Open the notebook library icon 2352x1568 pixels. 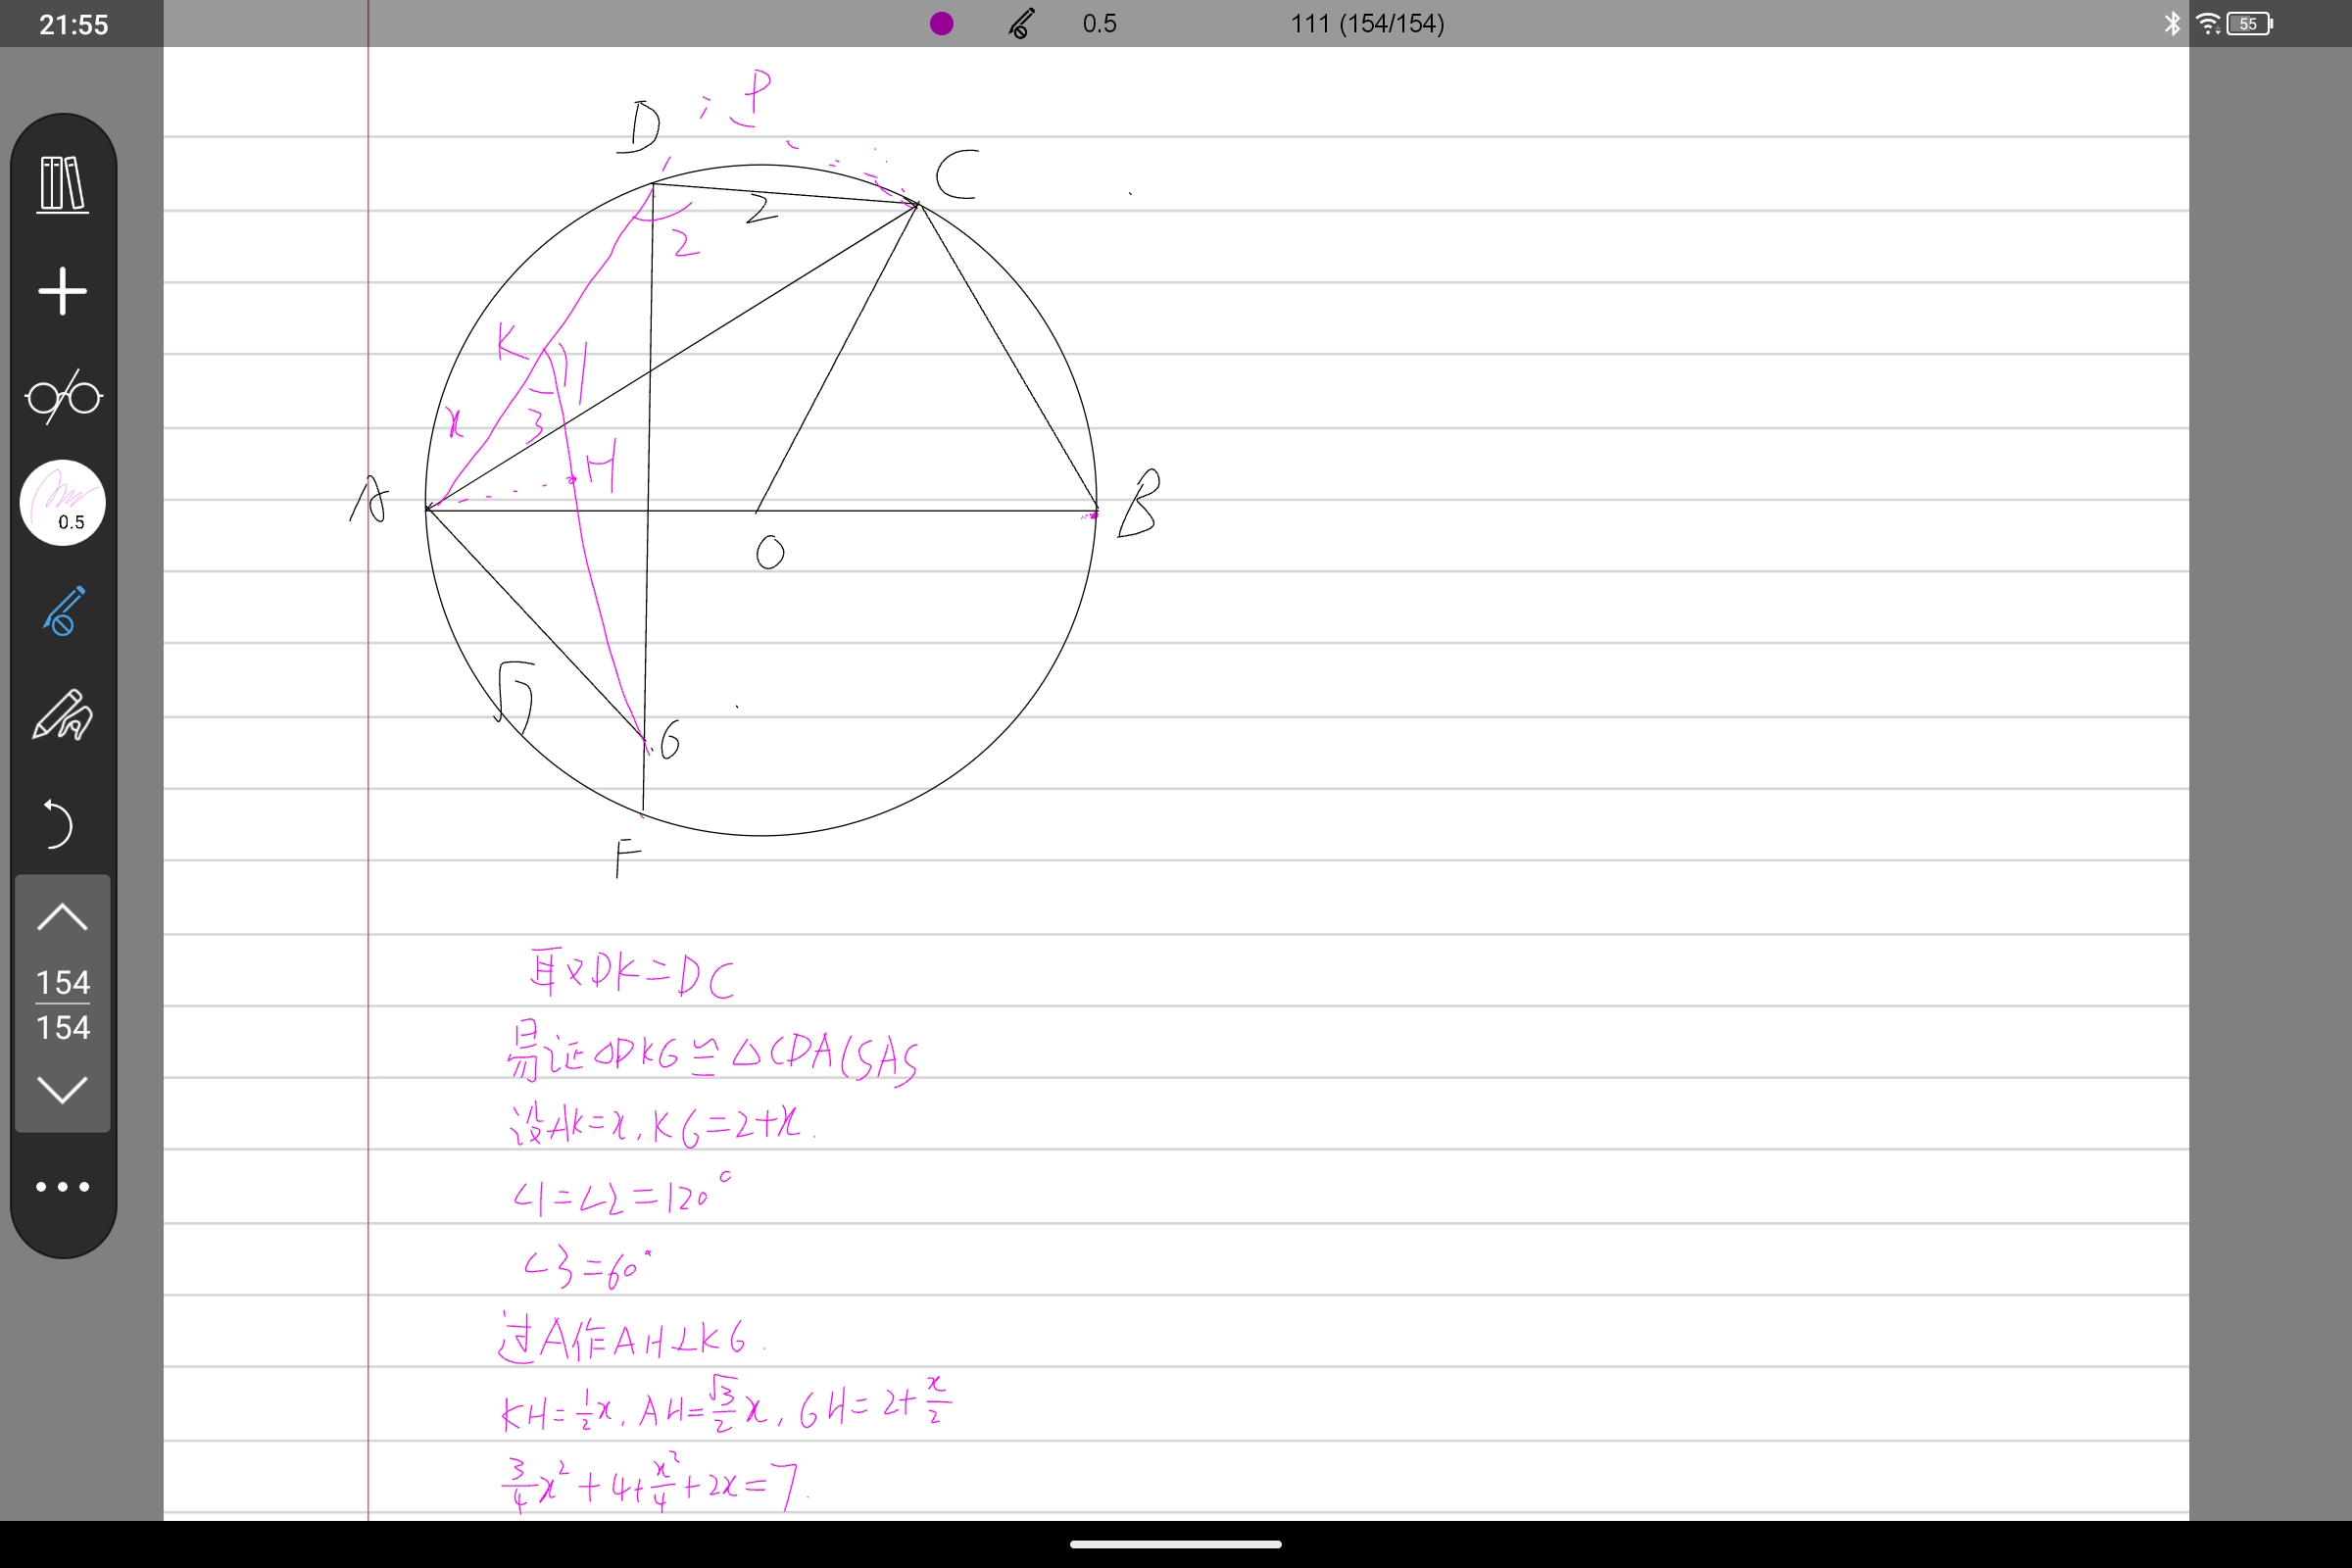[x=63, y=184]
